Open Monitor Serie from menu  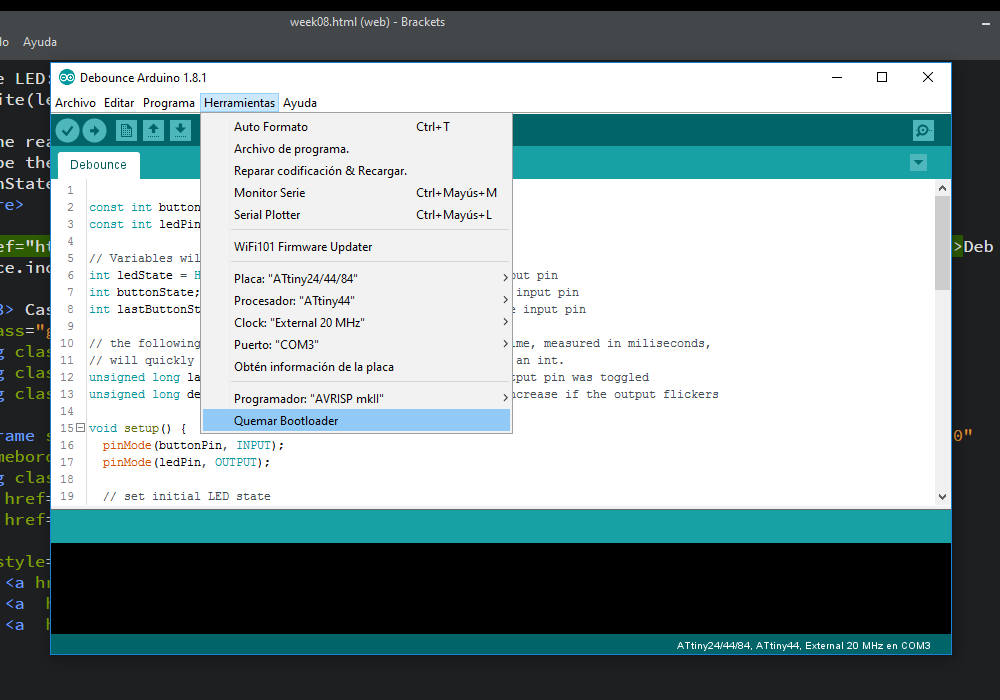356,193
